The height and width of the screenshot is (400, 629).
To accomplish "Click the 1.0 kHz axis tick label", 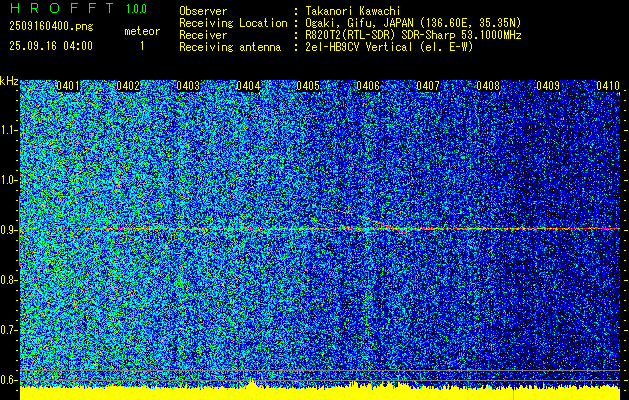I will (x=9, y=181).
